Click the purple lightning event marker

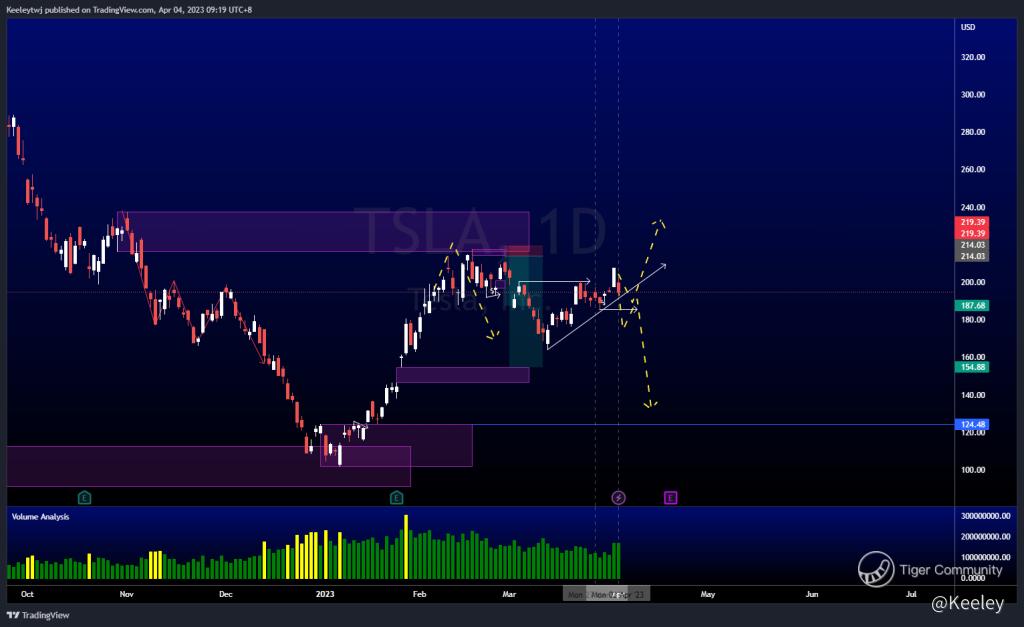[618, 498]
